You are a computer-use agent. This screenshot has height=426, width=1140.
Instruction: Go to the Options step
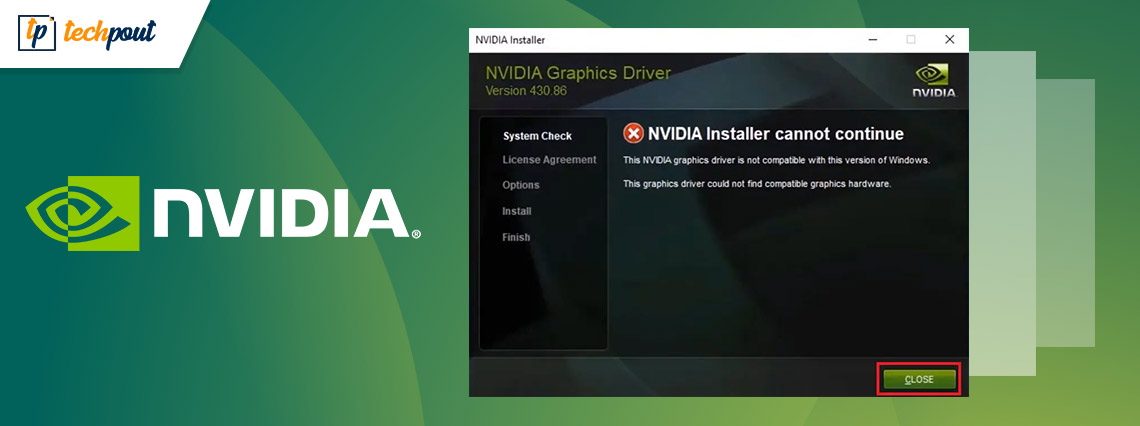pos(521,185)
